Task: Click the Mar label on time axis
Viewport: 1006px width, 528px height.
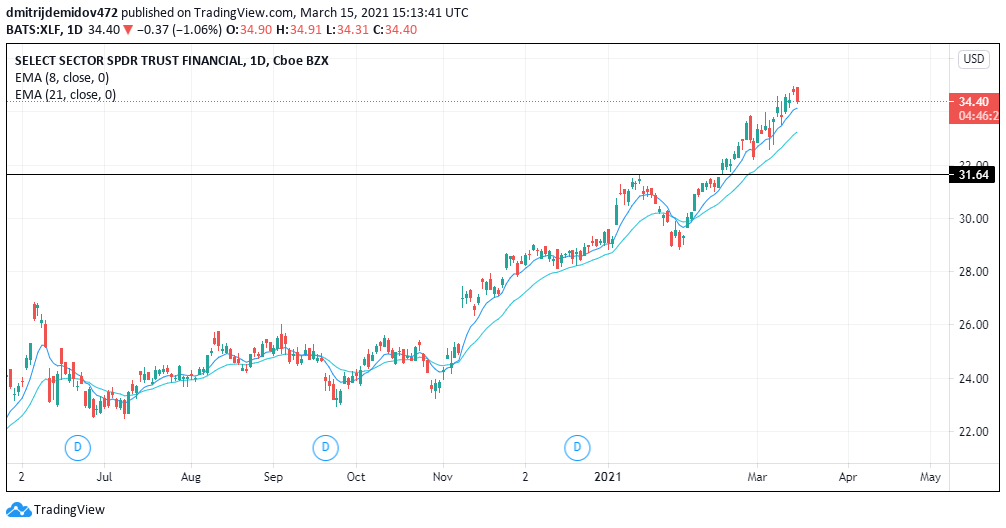Action: coord(757,477)
